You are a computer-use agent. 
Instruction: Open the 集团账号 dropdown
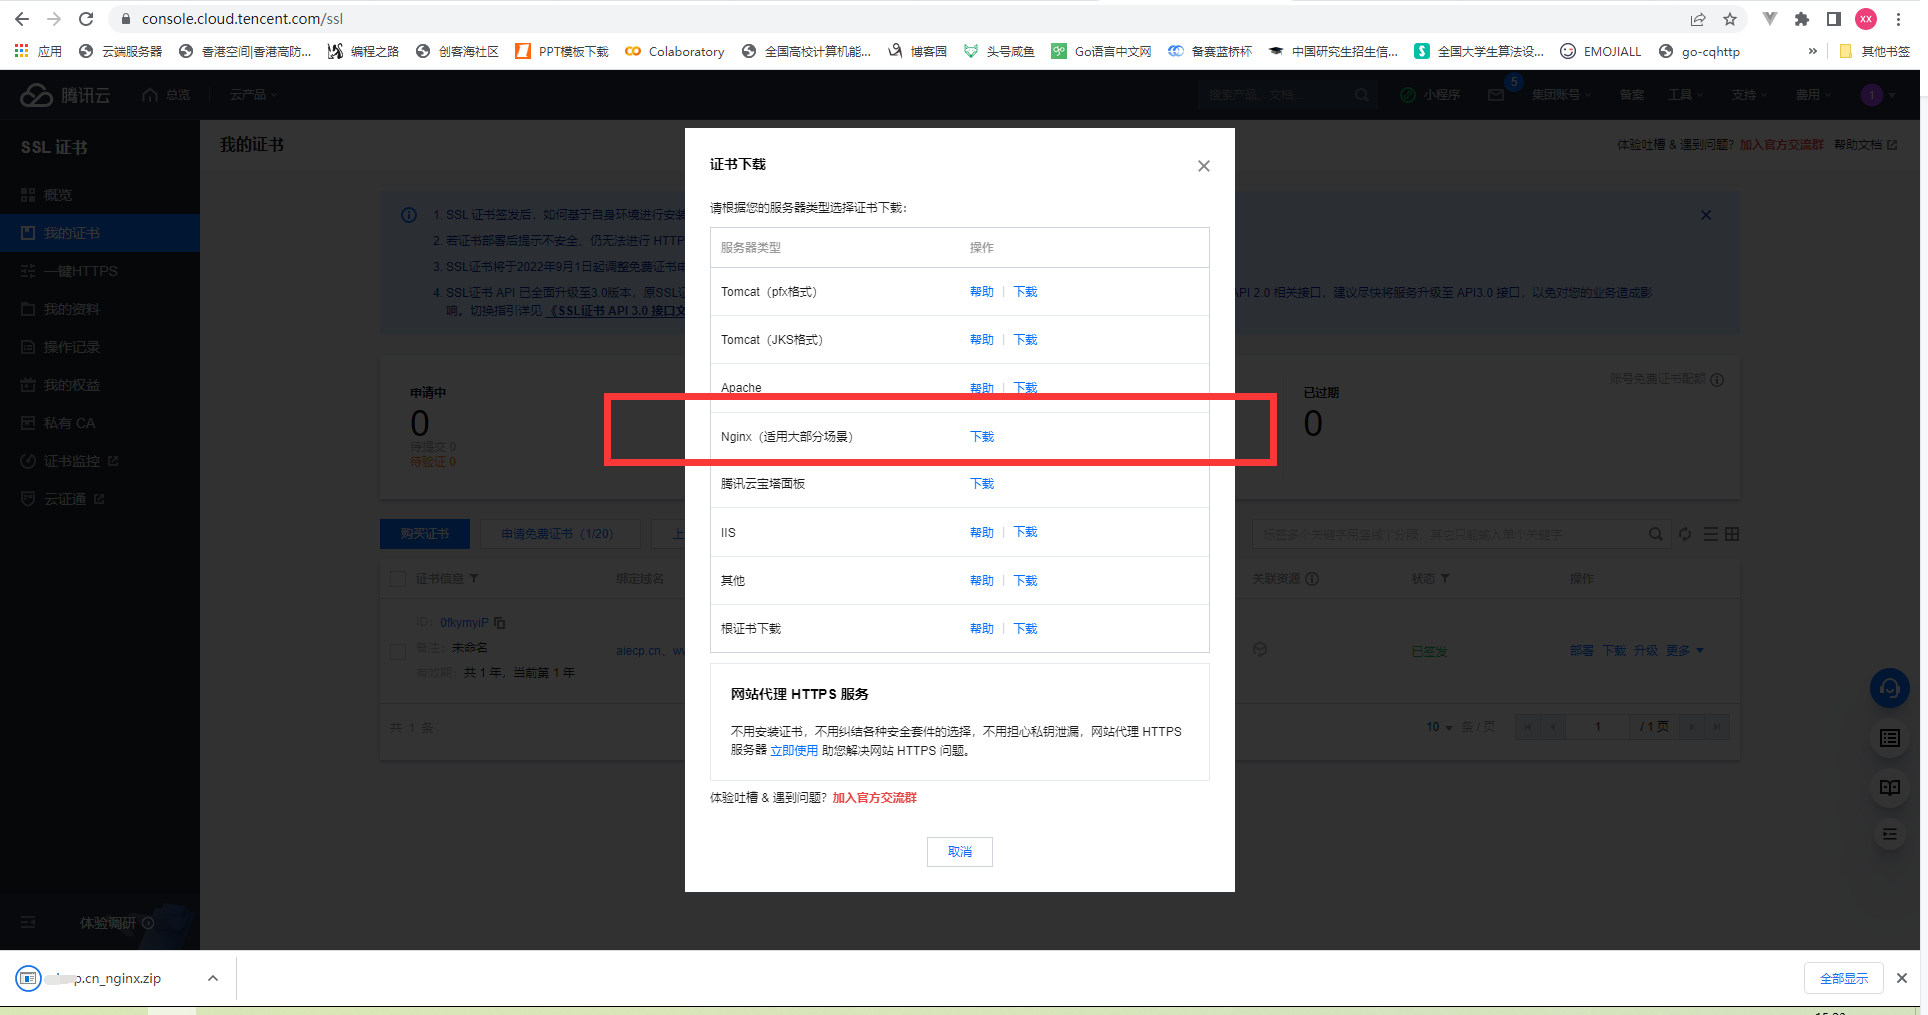(x=1561, y=95)
